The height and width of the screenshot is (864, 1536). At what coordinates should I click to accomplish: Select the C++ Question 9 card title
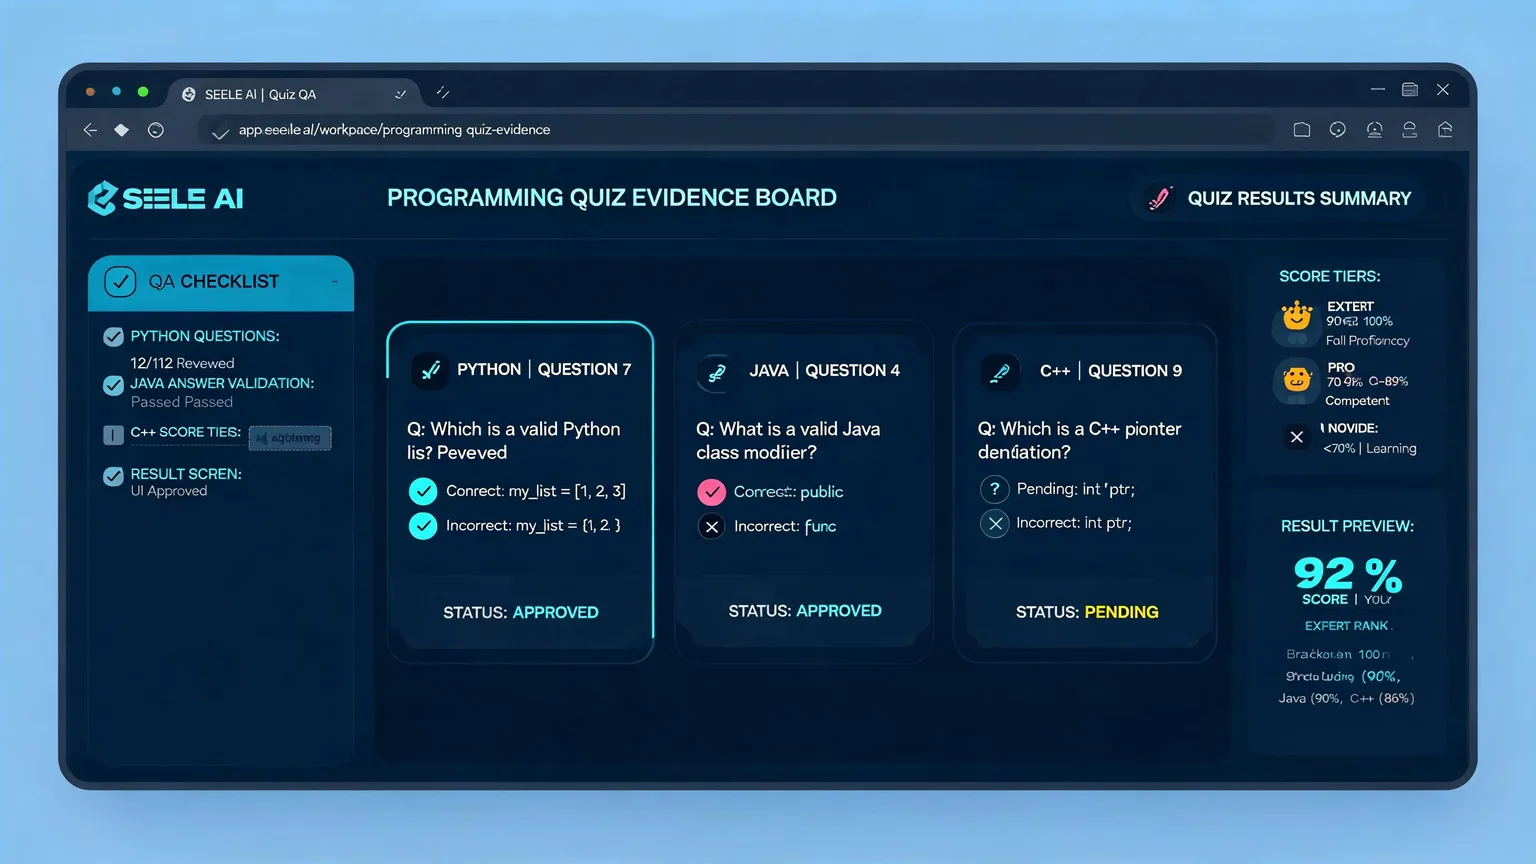[x=1111, y=371]
